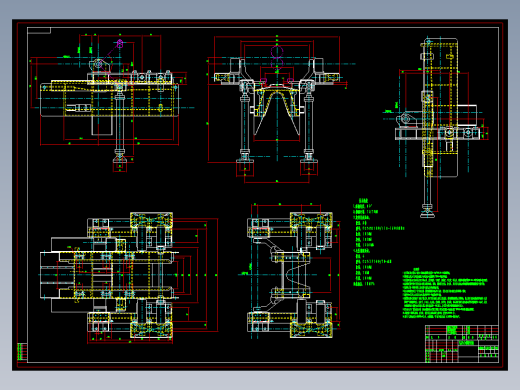Select the green parameter list beside the plan view
This screenshot has height=390, width=520.
tap(379, 242)
